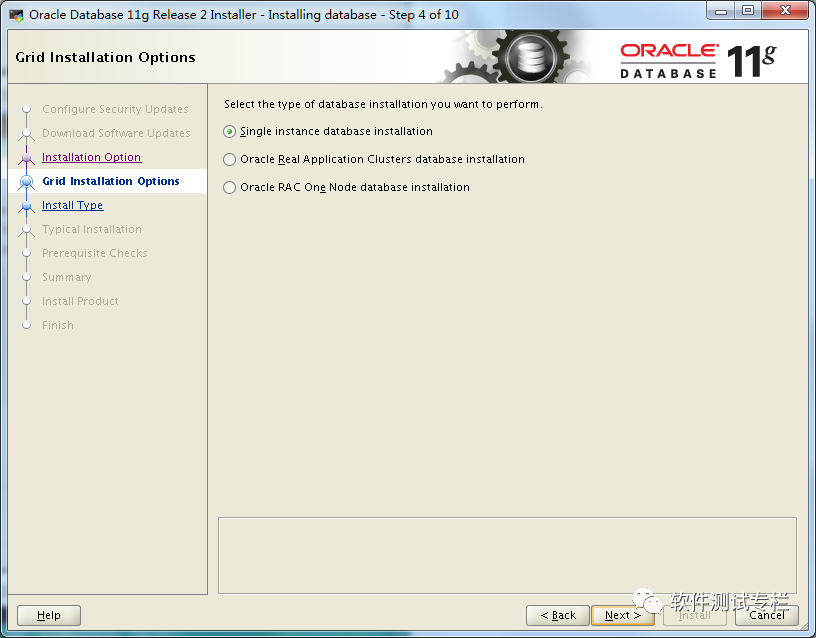Click the Grid Installation Options page heading

pos(106,57)
